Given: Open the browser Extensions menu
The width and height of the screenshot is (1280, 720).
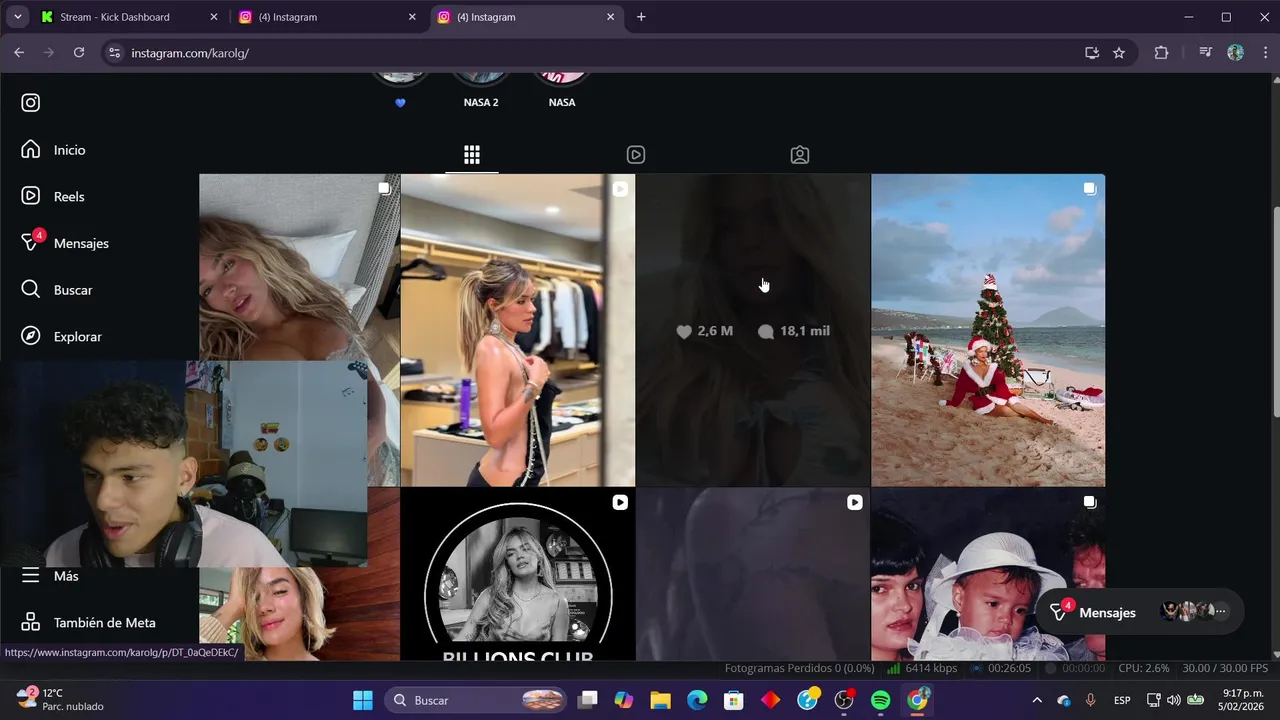Looking at the screenshot, I should pos(1161,53).
